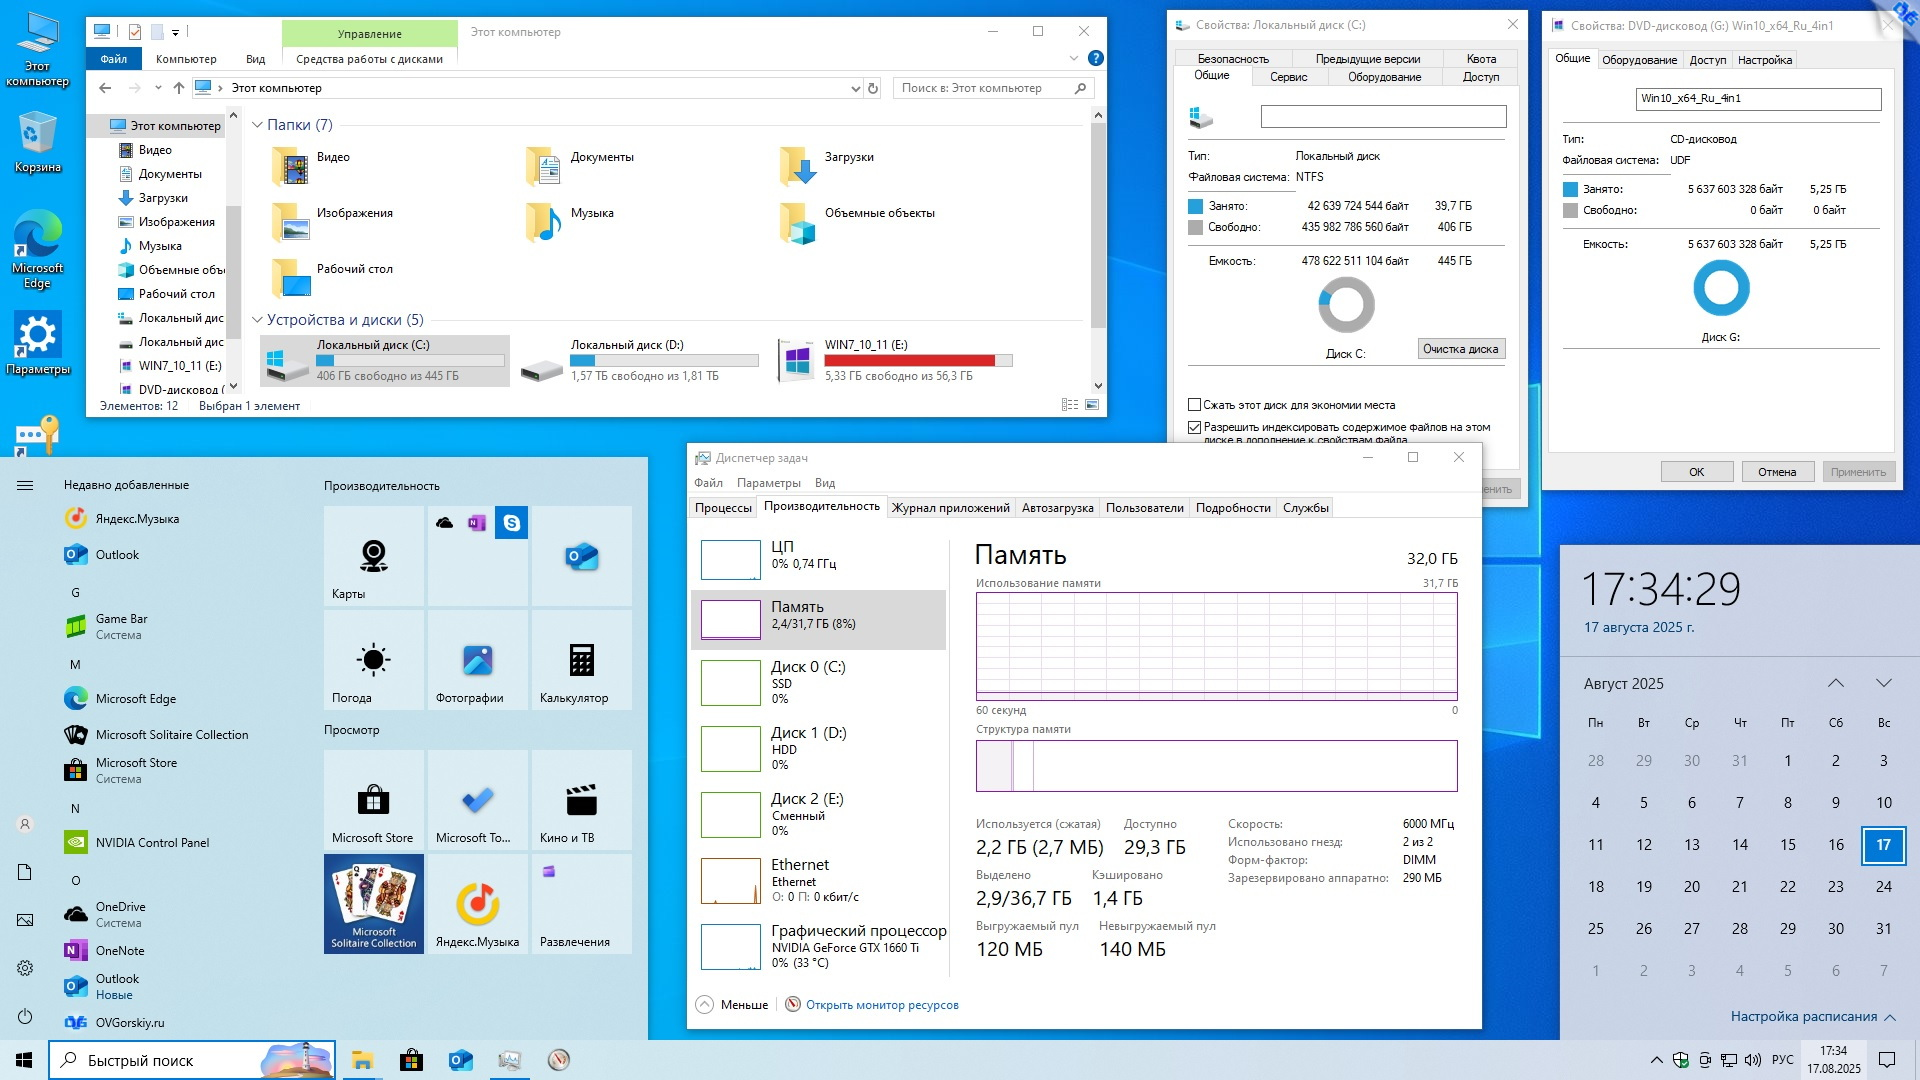Collapse the Папки (7) group
Viewport: 1920px width, 1080px height.
(257, 125)
